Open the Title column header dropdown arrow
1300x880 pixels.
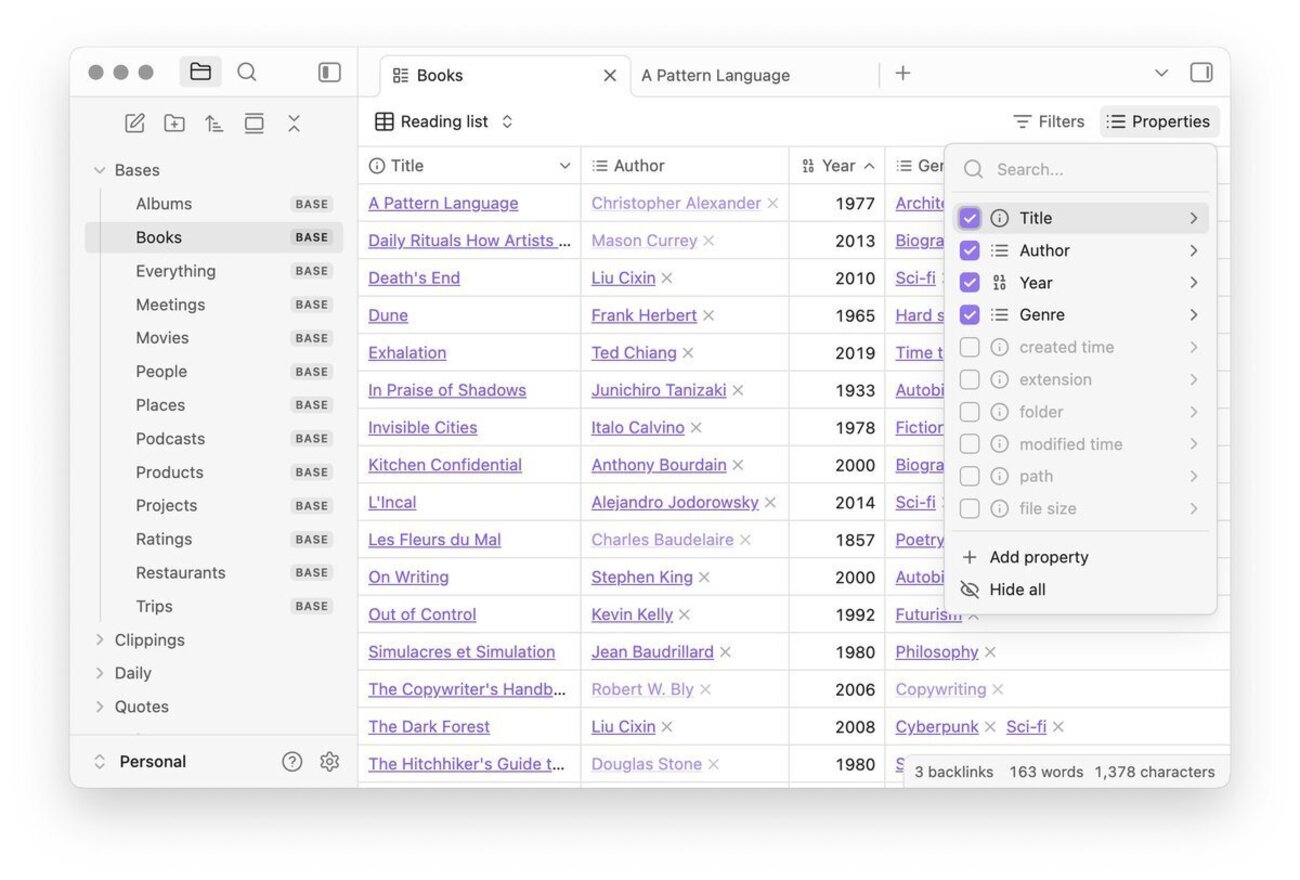pos(565,166)
